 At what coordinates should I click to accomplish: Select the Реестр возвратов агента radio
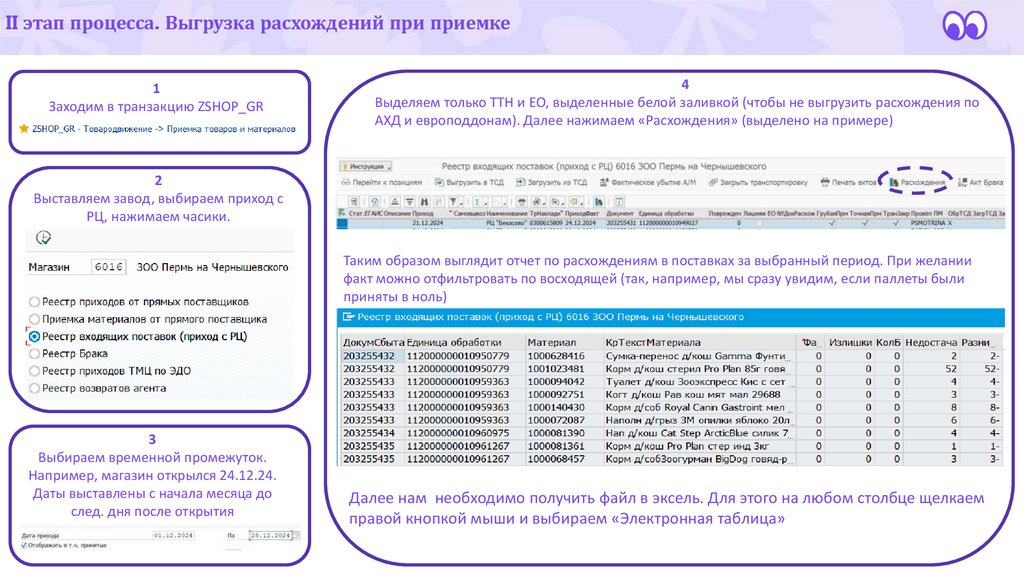34,388
